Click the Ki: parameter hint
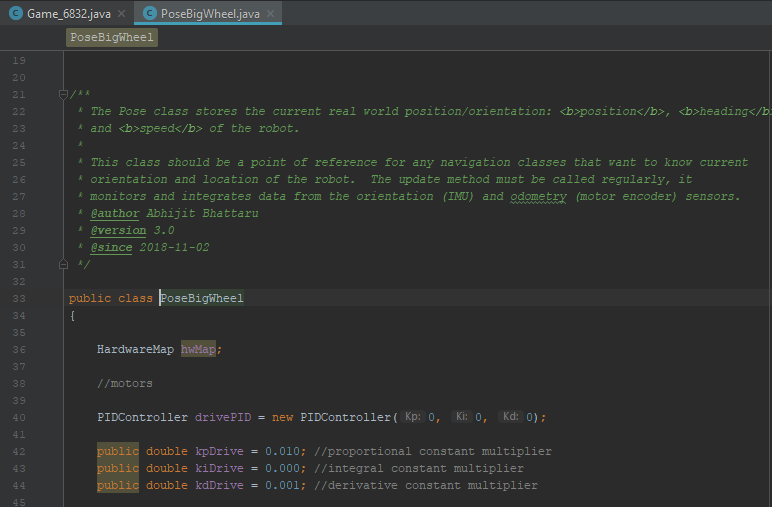The image size is (772, 507). 461,416
